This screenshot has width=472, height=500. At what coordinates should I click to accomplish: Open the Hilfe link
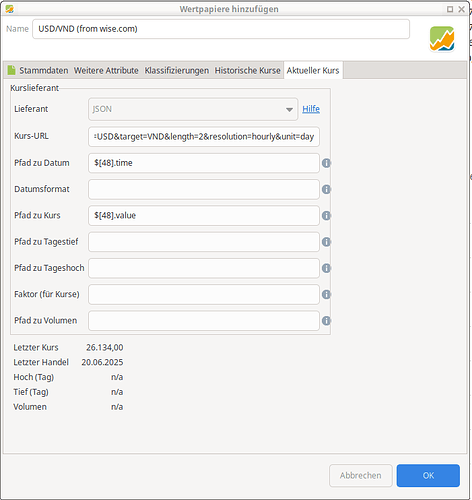click(x=311, y=109)
